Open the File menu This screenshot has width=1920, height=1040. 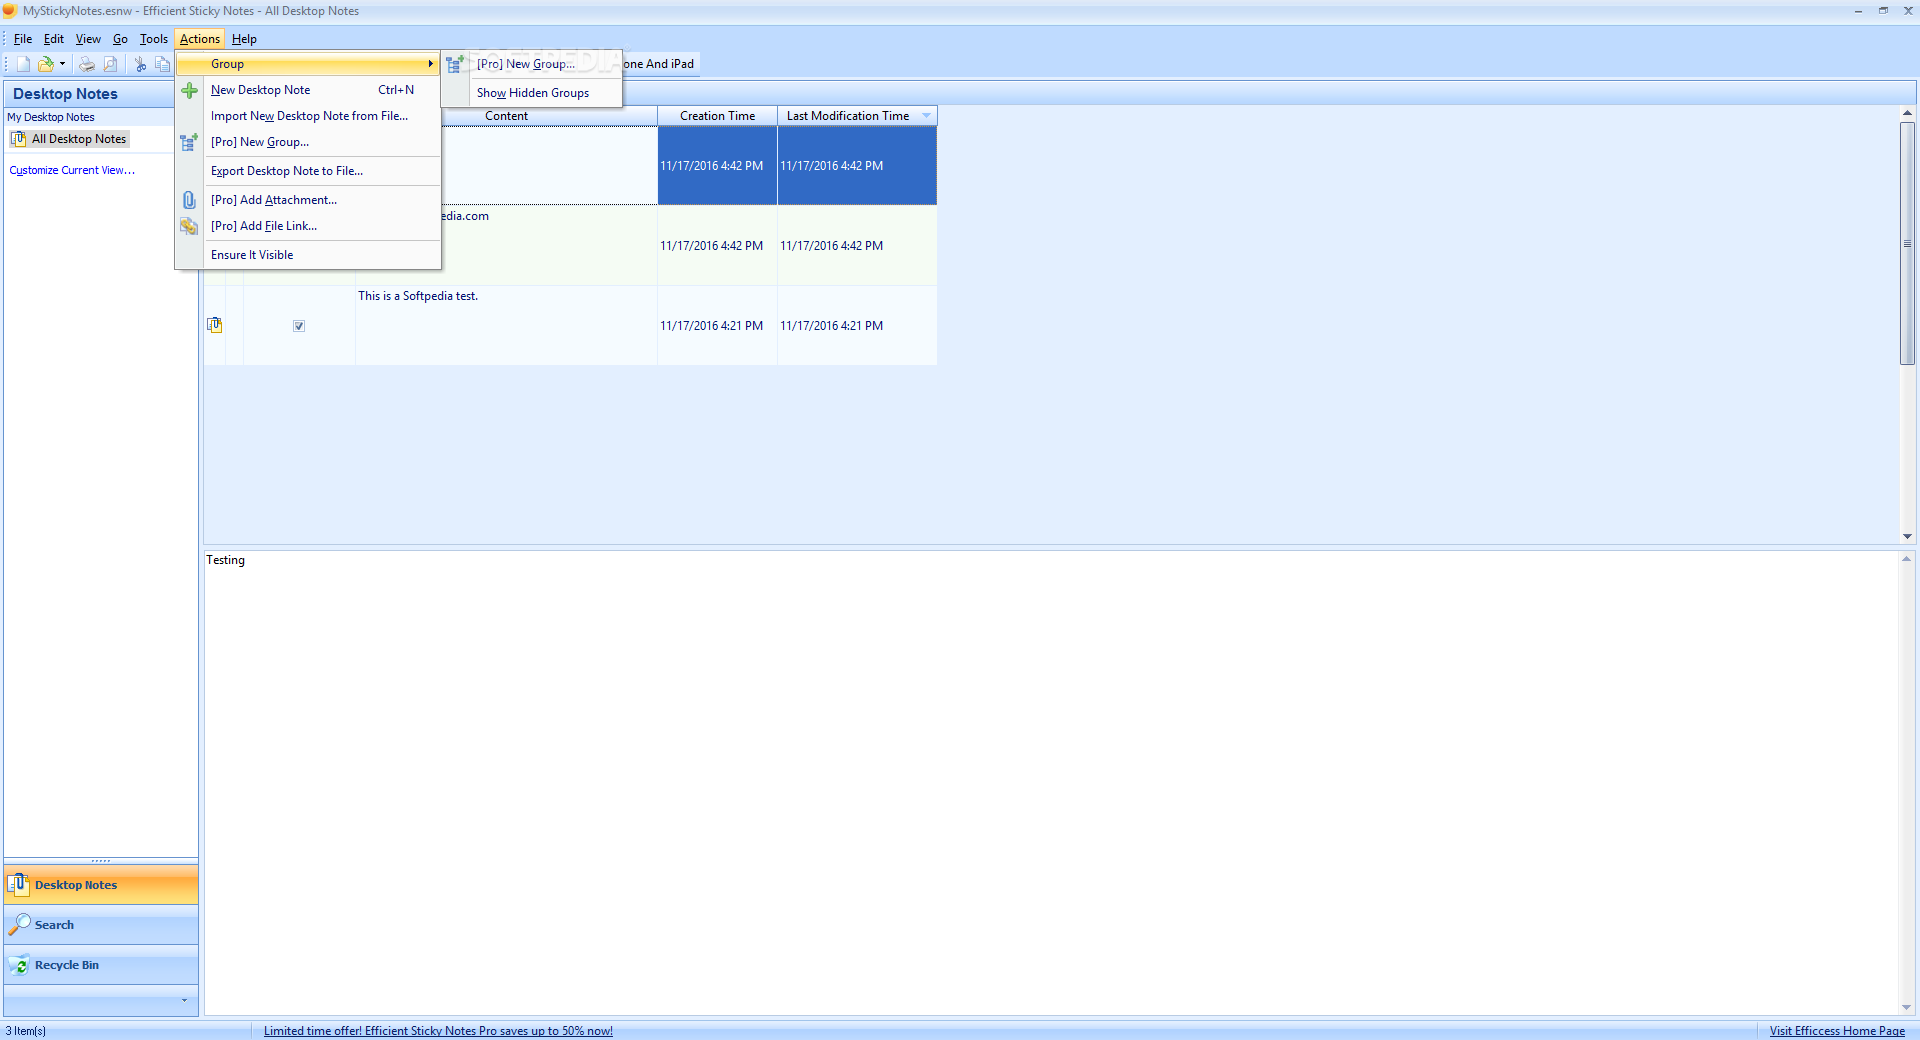pos(23,39)
